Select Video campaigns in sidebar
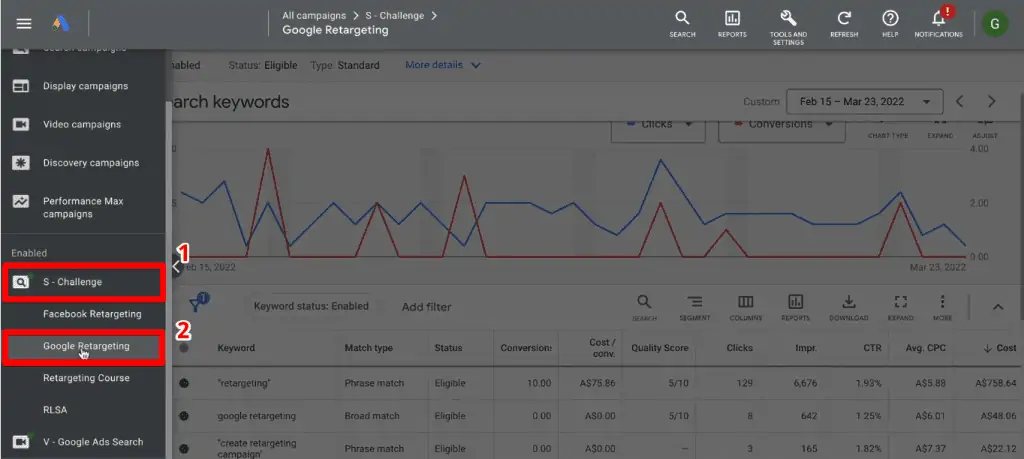Viewport: 1024px width, 459px height. (83, 125)
